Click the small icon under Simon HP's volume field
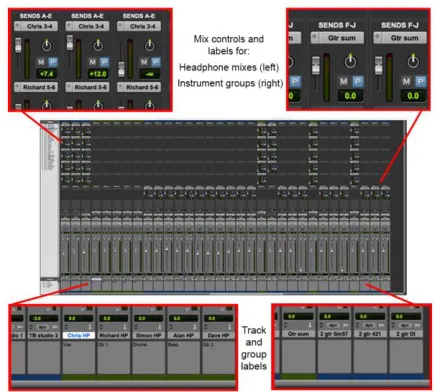This screenshot has width=436, height=392. click(159, 326)
